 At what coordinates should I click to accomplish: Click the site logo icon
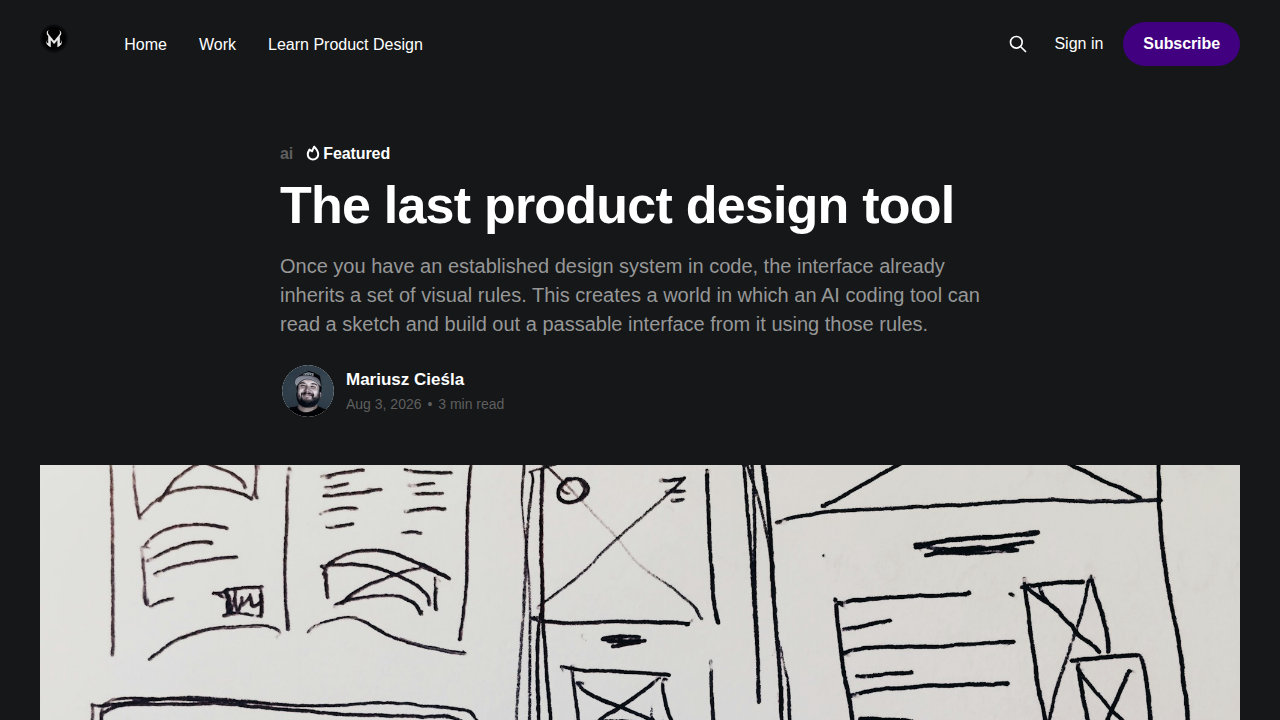pyautogui.click(x=54, y=39)
